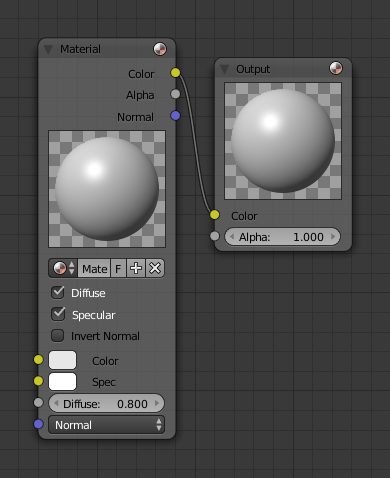Toggle the Material node preview sphere icon
Screen dimensions: 390x478
coord(160,49)
